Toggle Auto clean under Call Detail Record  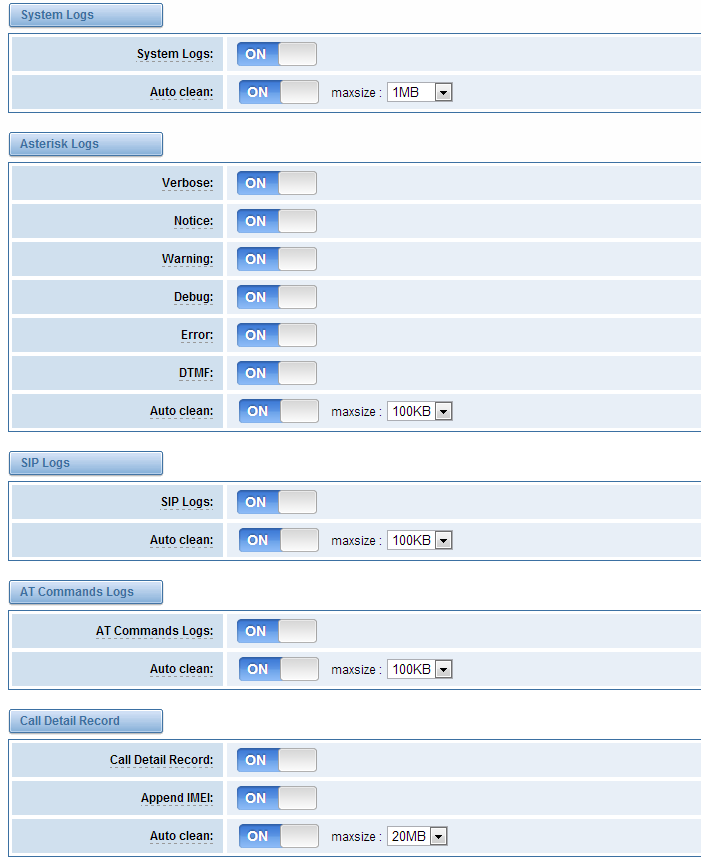click(x=279, y=835)
